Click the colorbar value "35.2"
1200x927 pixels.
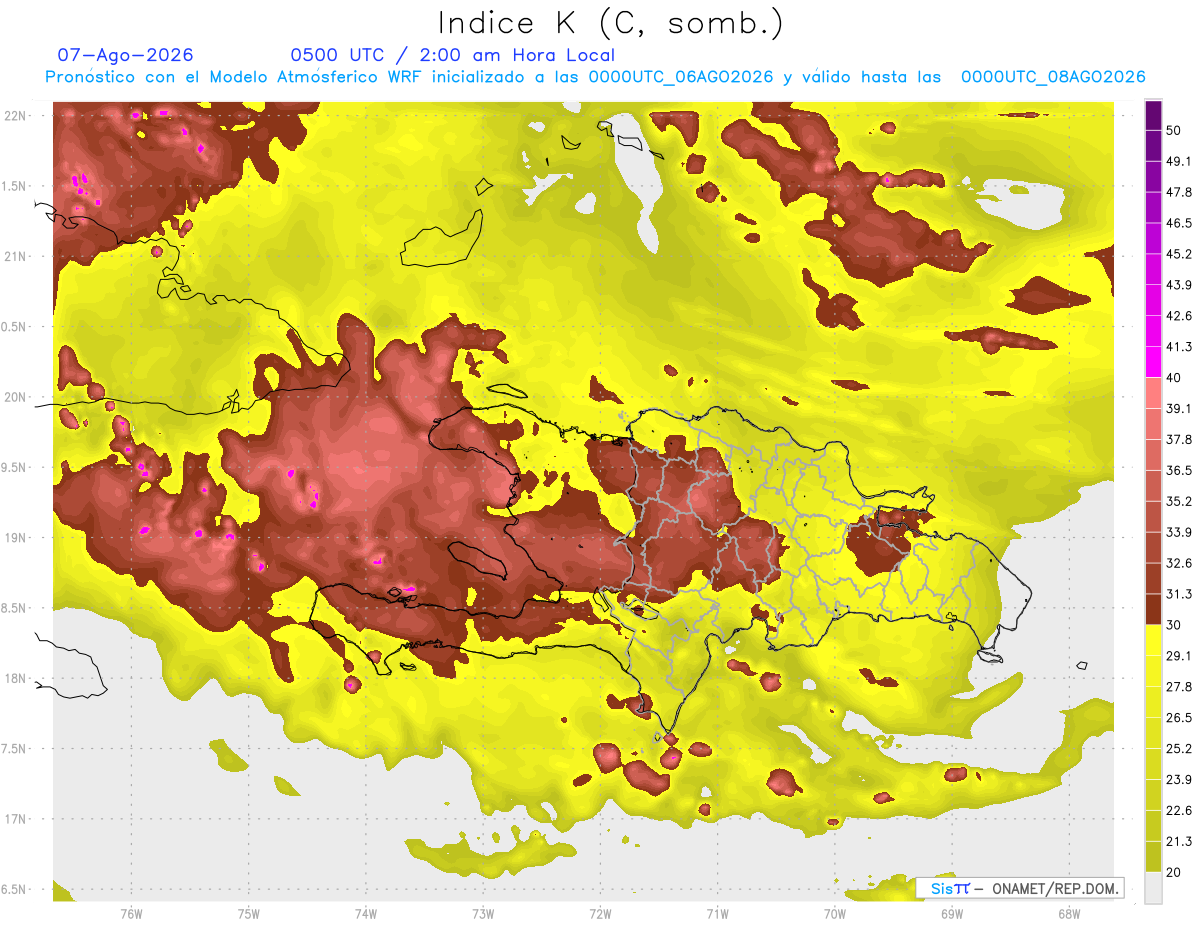click(x=1179, y=501)
